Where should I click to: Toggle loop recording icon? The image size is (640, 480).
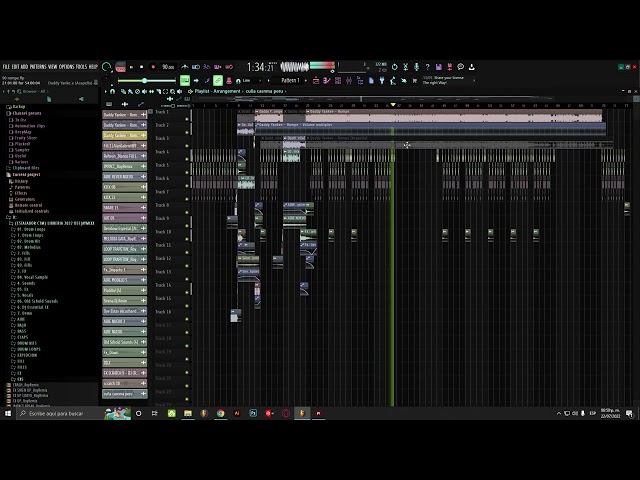[229, 67]
